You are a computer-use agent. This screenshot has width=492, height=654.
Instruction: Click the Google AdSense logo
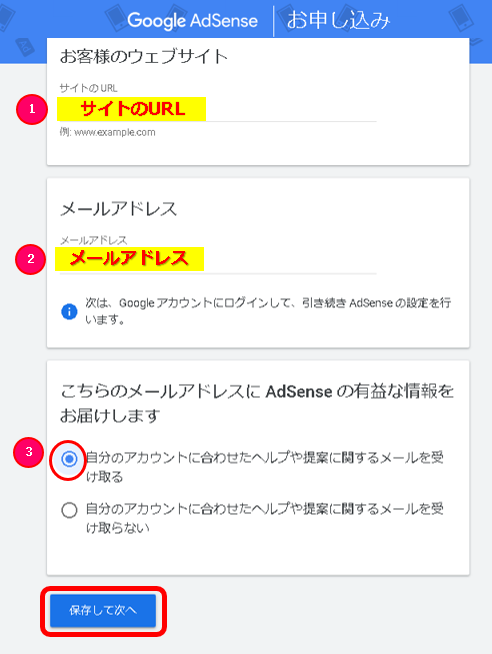tap(192, 20)
